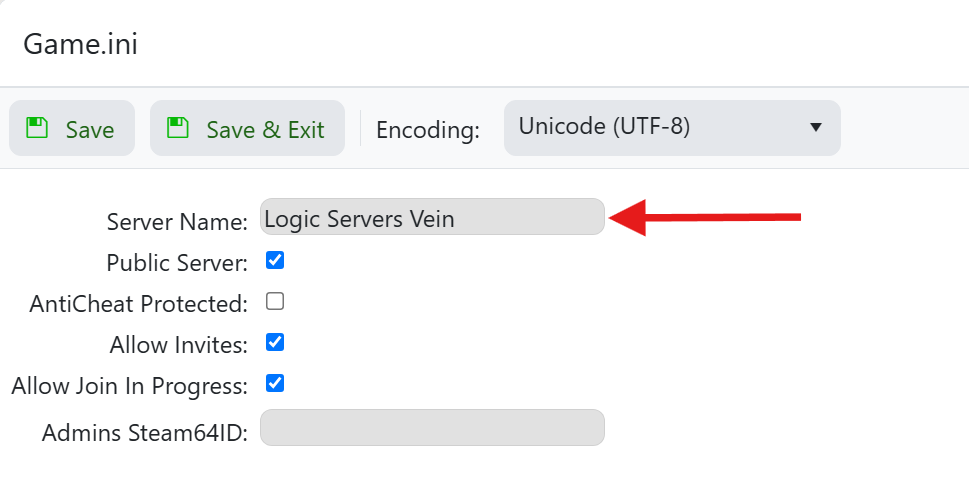Image resolution: width=969 pixels, height=498 pixels.
Task: Click the "Admins Steam64ID:" label text
Action: [145, 434]
